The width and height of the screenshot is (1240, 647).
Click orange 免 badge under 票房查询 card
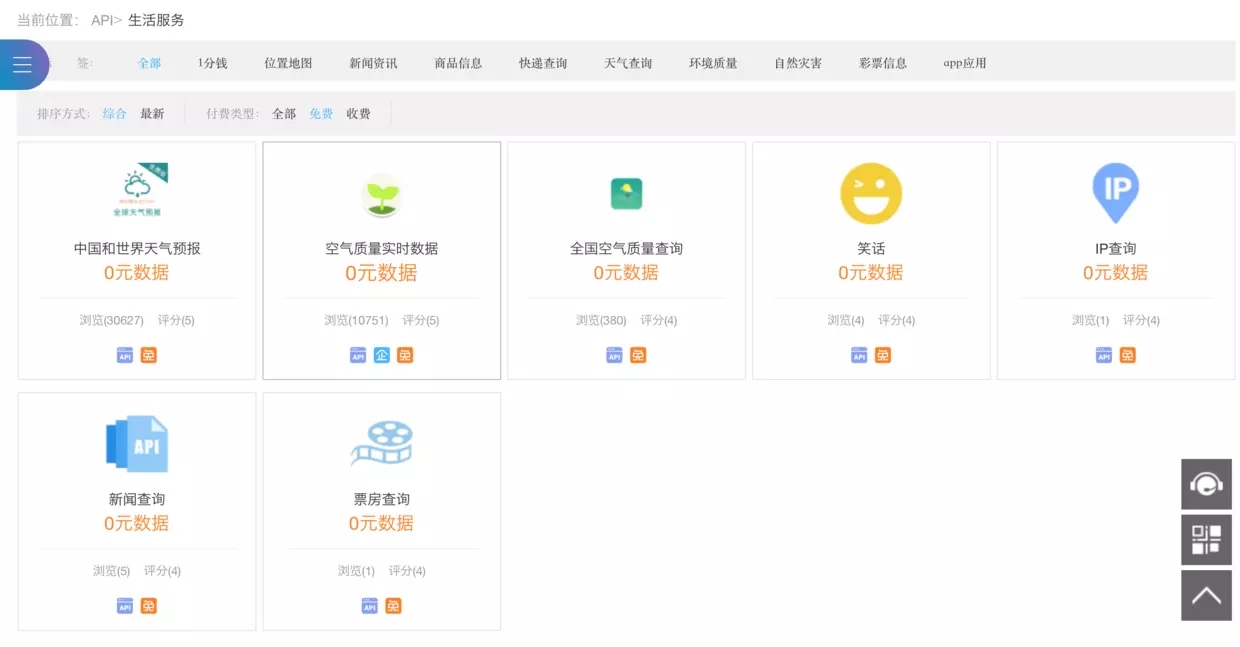(394, 606)
